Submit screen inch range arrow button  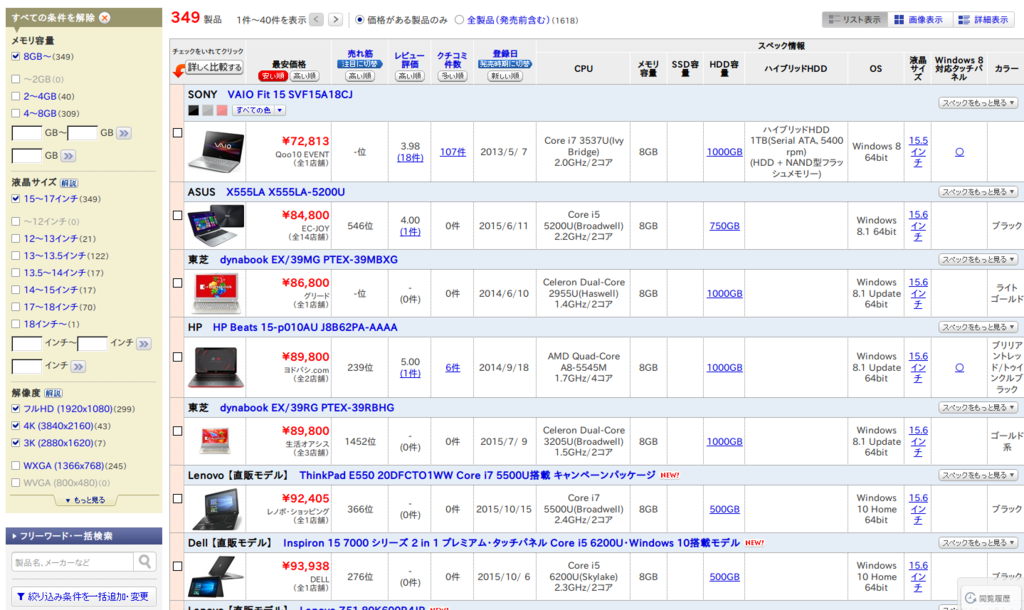(144, 344)
